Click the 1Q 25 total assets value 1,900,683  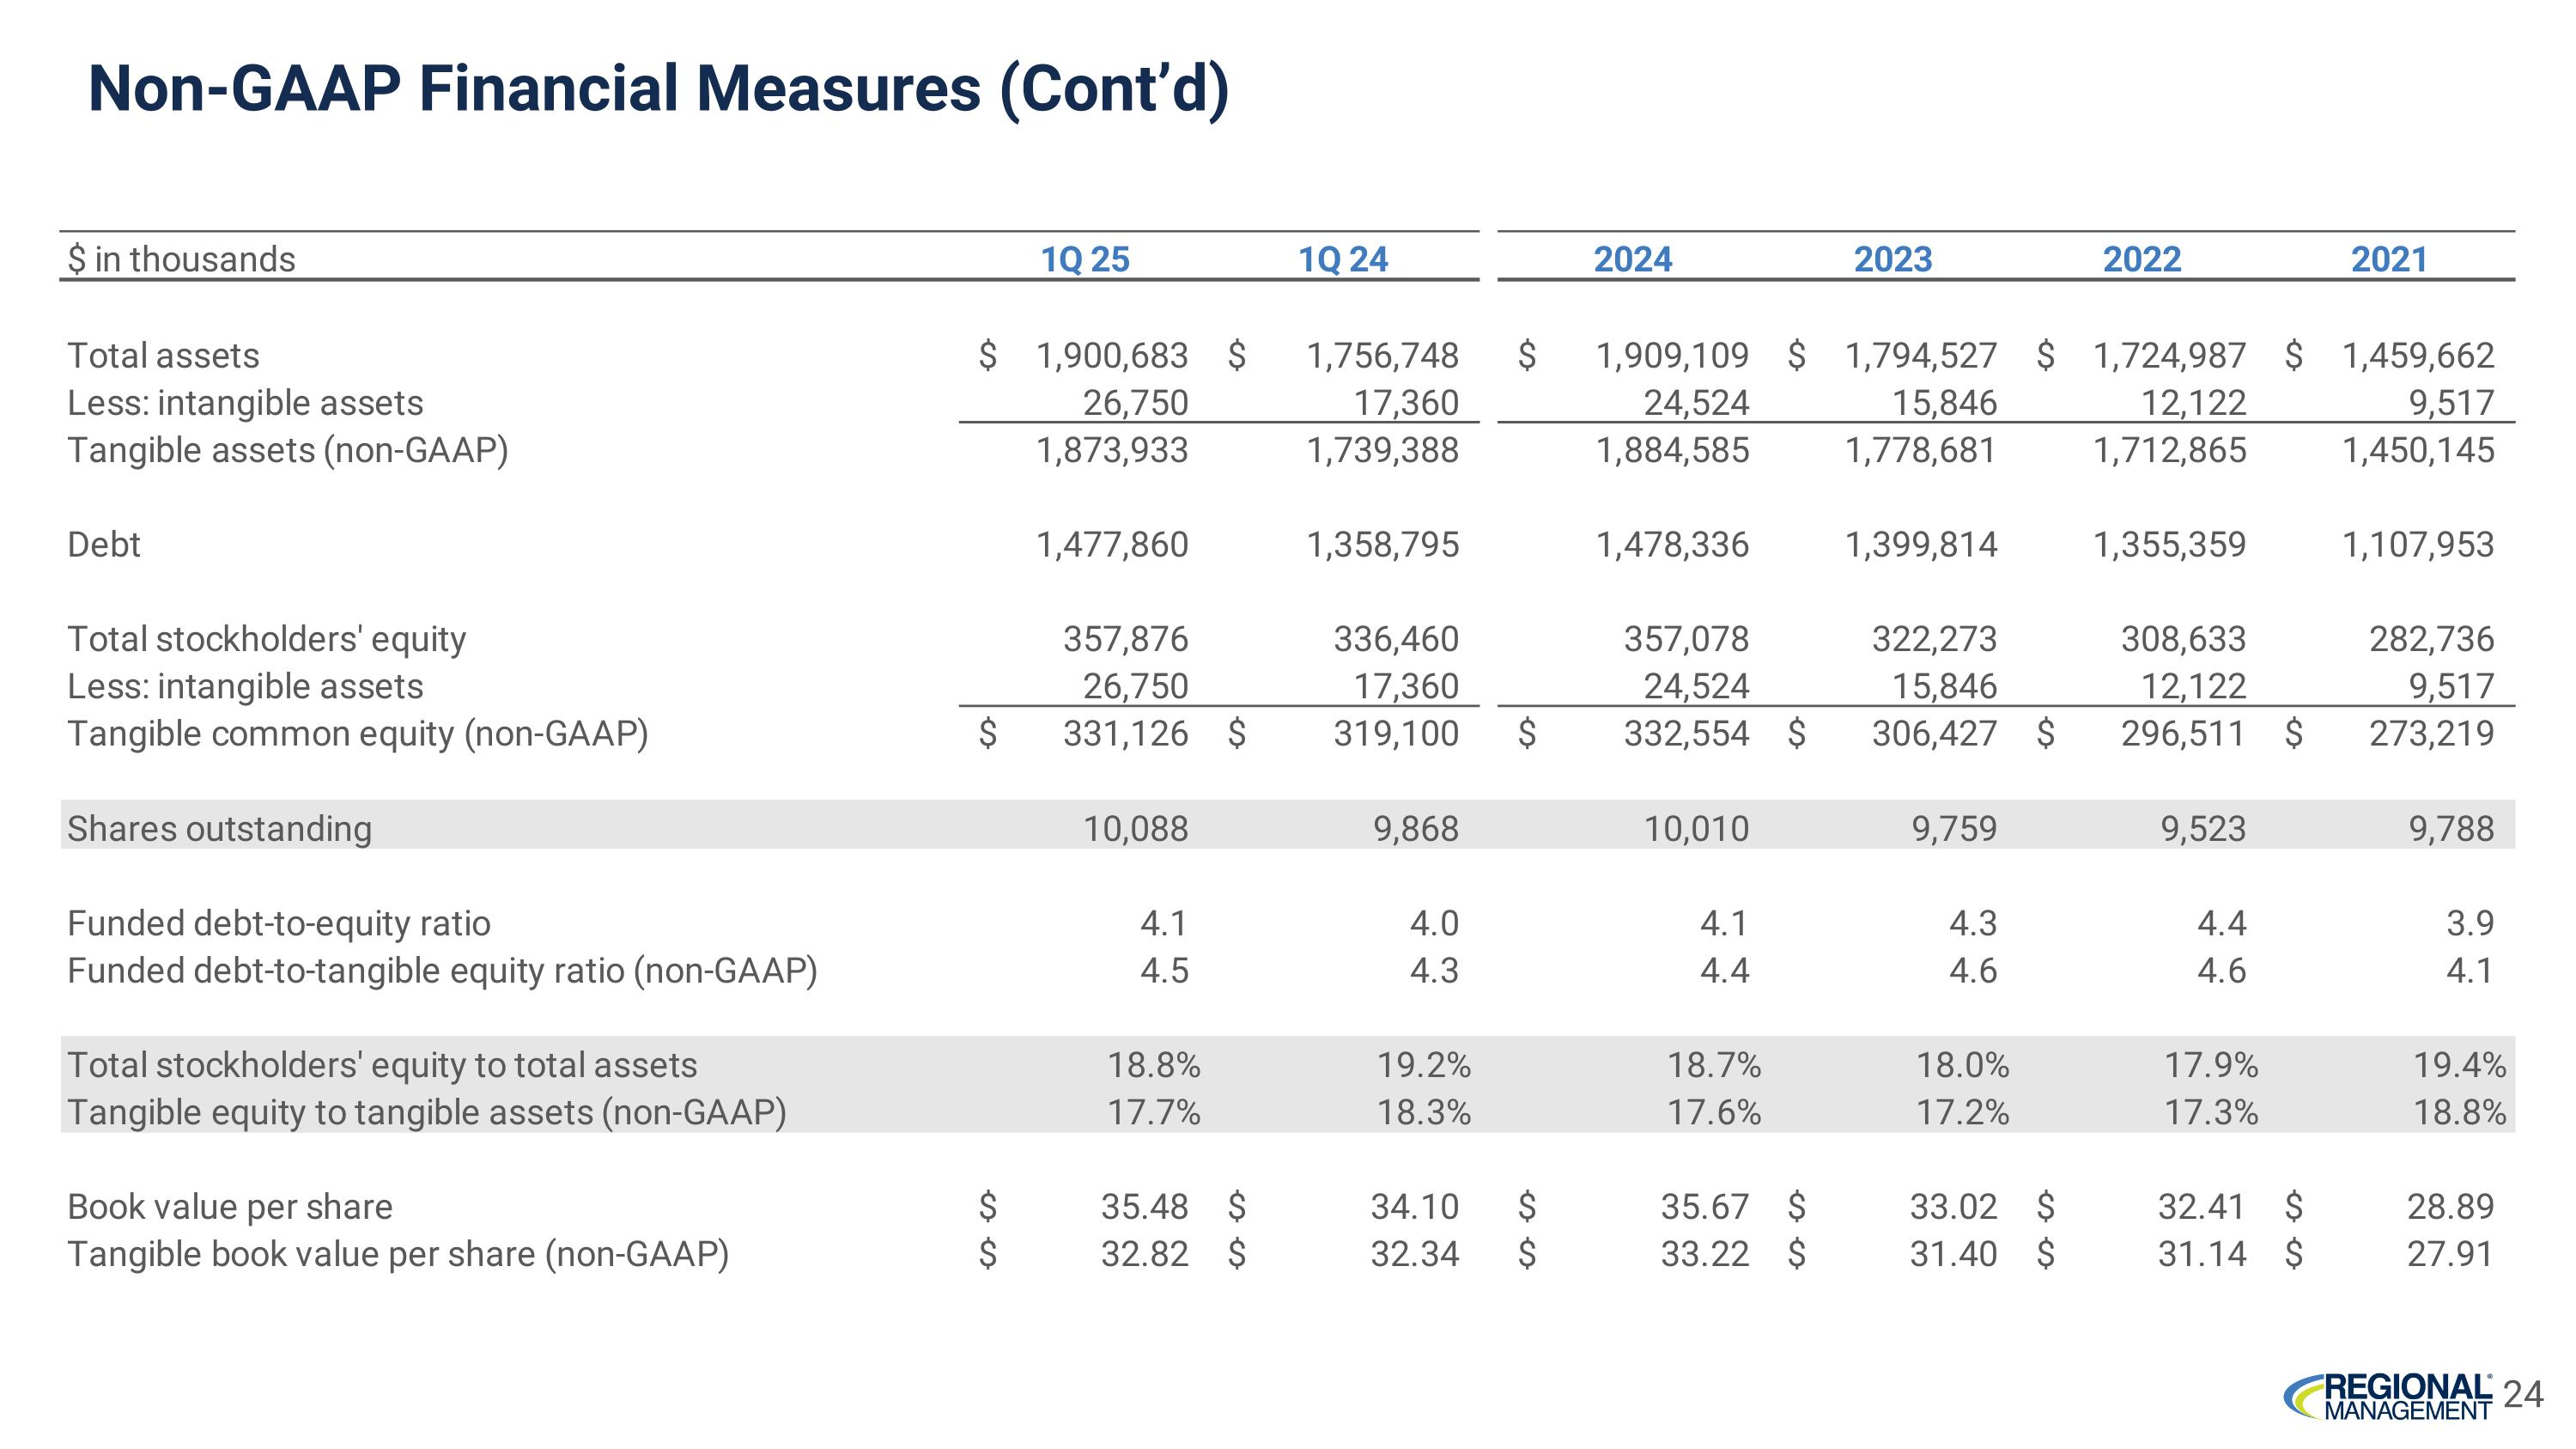pyautogui.click(x=1111, y=356)
